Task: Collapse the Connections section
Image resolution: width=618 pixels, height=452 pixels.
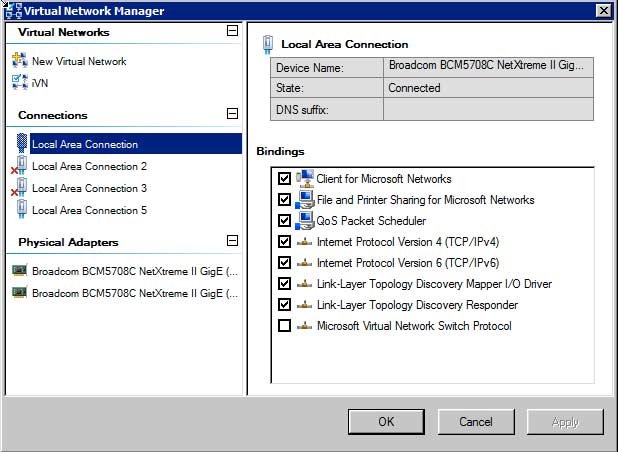Action: pyautogui.click(x=233, y=114)
